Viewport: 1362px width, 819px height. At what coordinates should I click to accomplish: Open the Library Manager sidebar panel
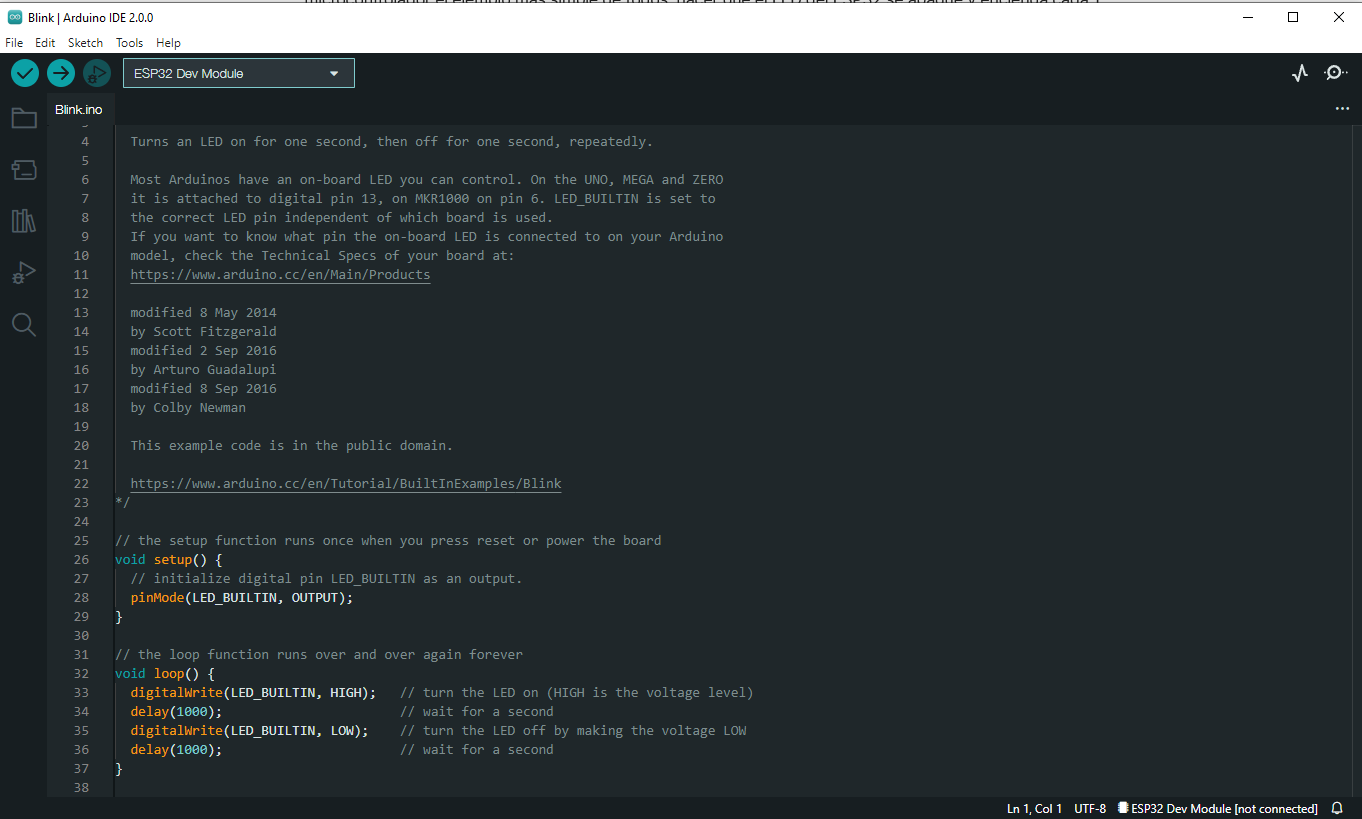[x=24, y=221]
